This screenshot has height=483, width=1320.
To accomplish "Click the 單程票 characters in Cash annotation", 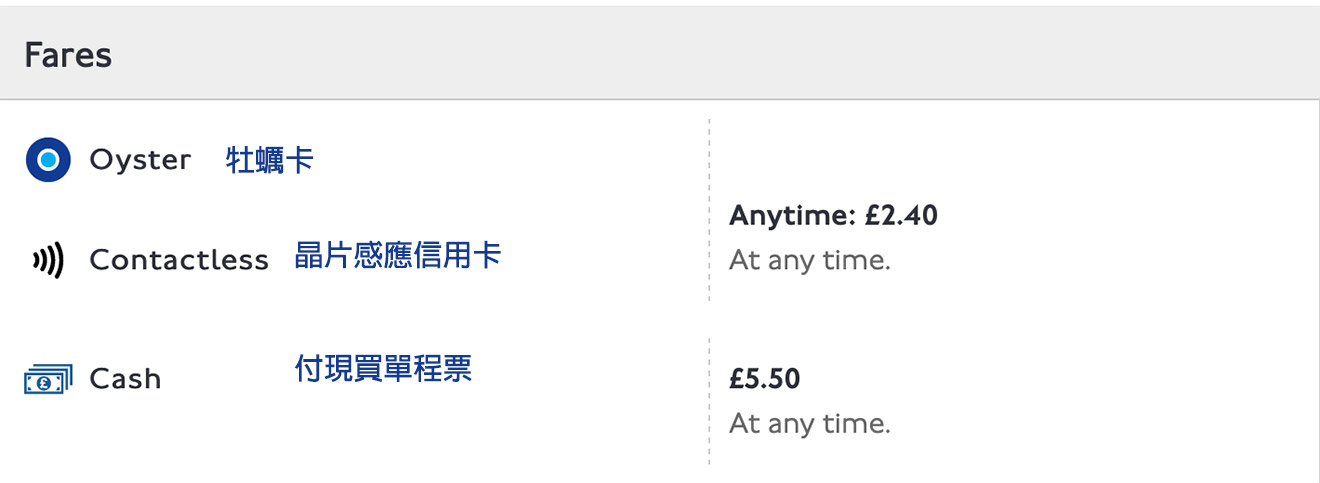I will pos(427,368).
